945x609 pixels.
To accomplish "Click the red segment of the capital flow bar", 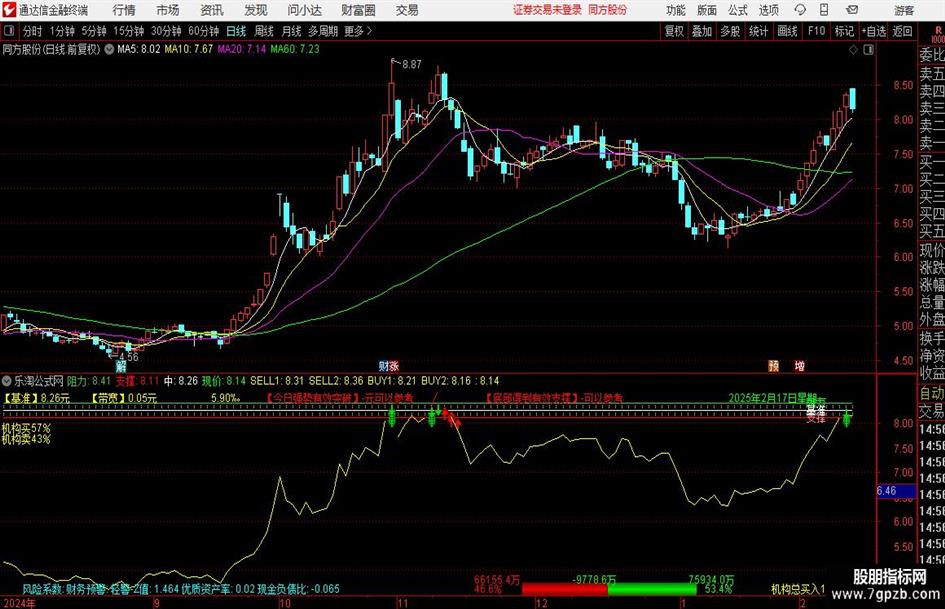I will [x=564, y=589].
